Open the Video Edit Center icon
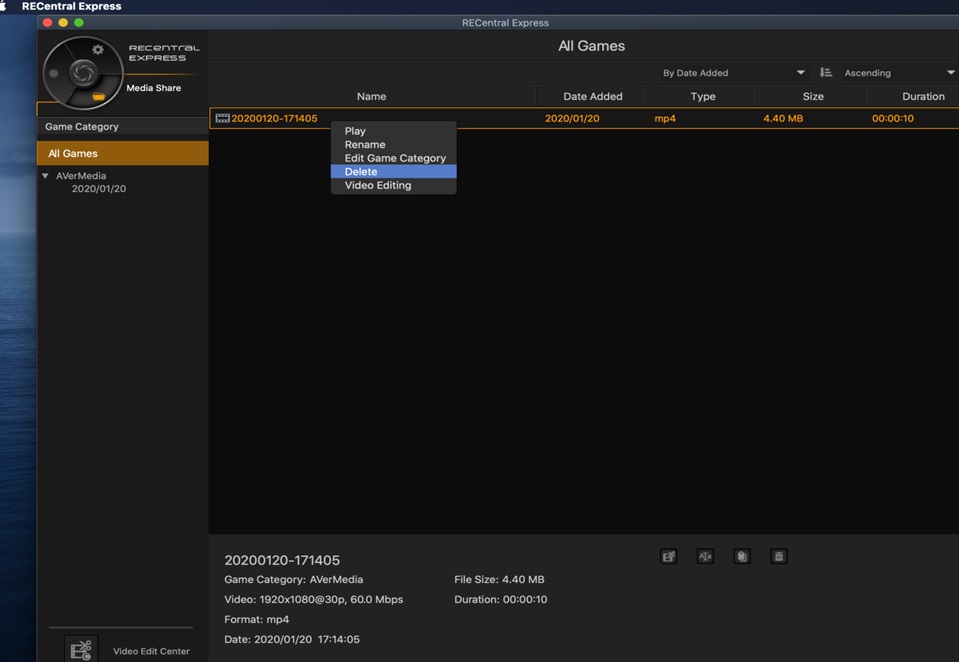960x662 pixels. click(x=80, y=650)
